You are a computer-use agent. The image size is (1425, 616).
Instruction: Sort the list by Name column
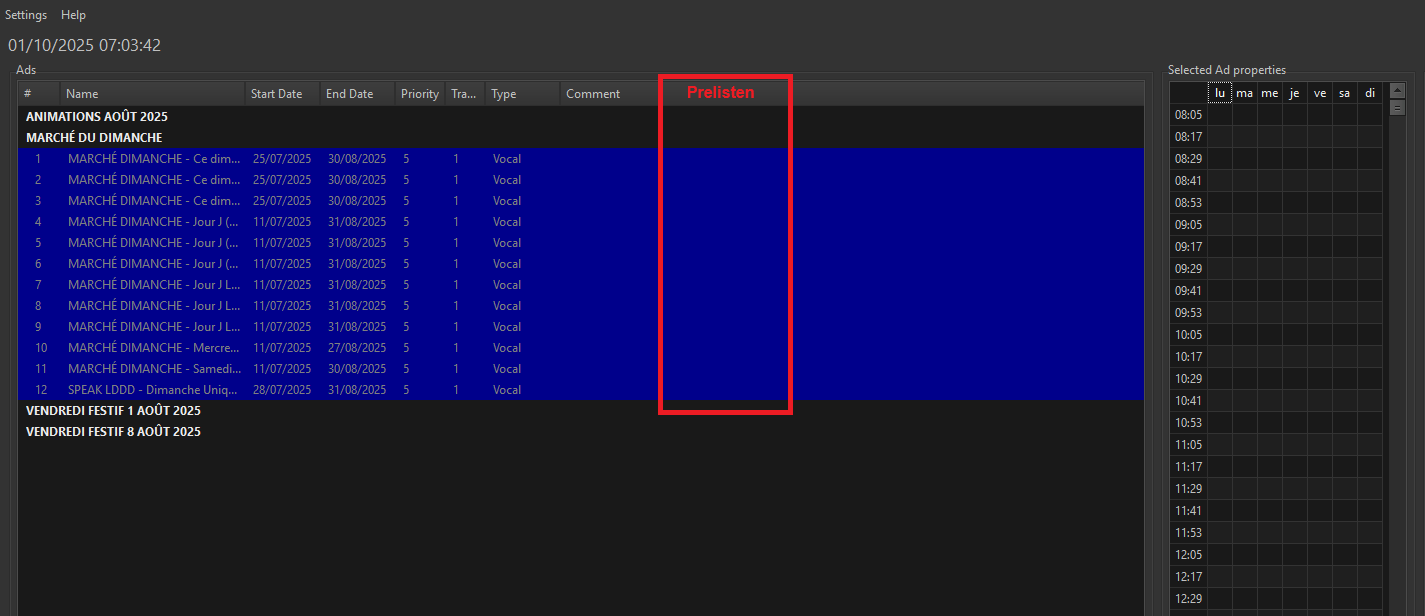click(82, 94)
